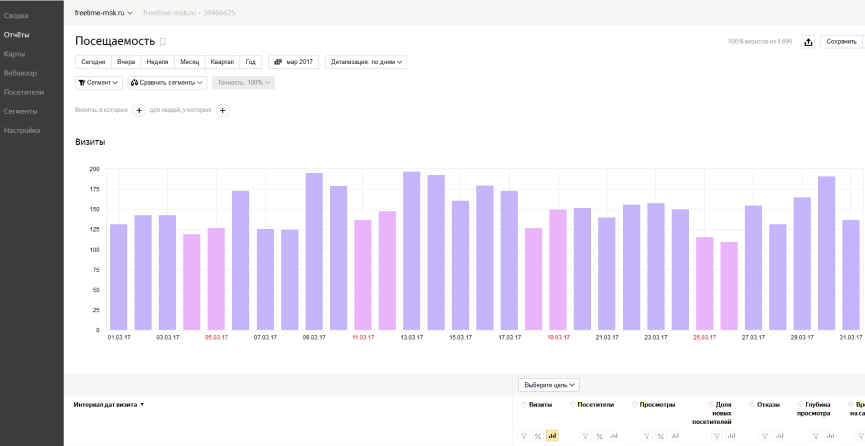The image size is (865, 446).
Task: Open the Точность: 100% dropdown
Action: point(243,83)
